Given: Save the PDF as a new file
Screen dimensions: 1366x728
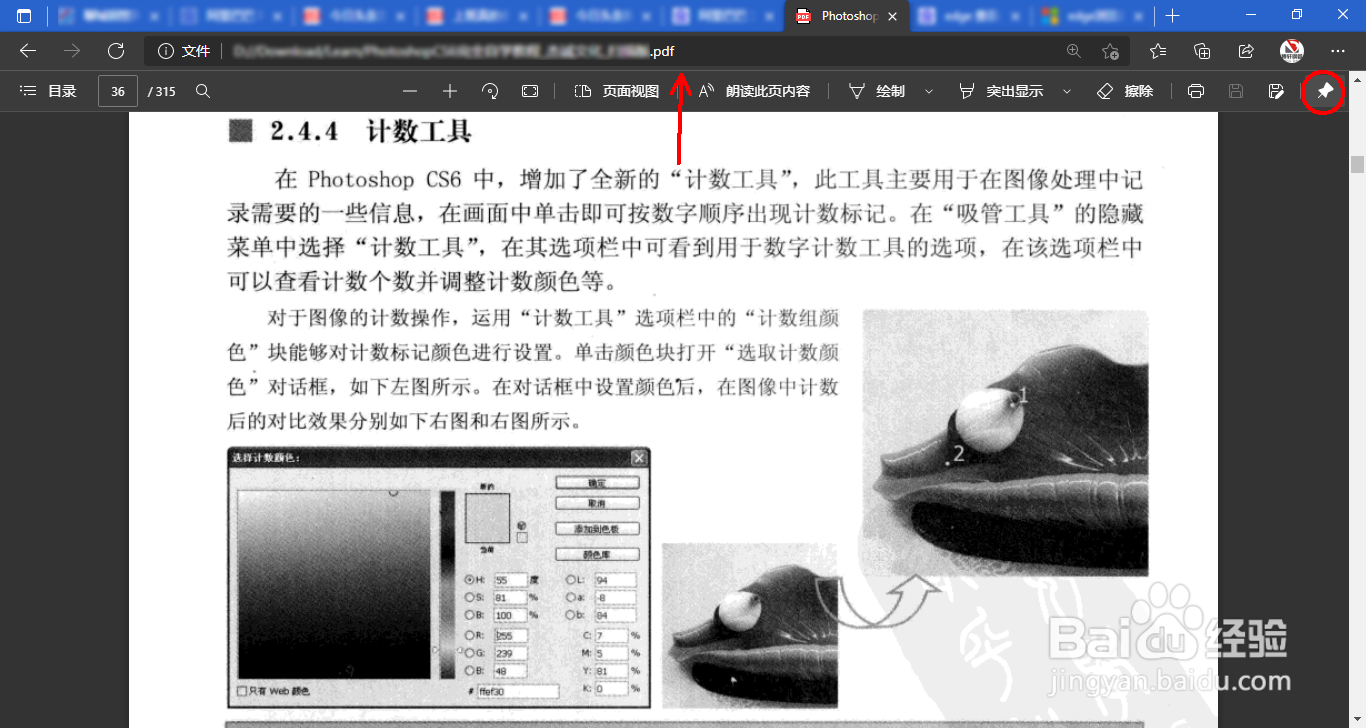Looking at the screenshot, I should point(1276,91).
